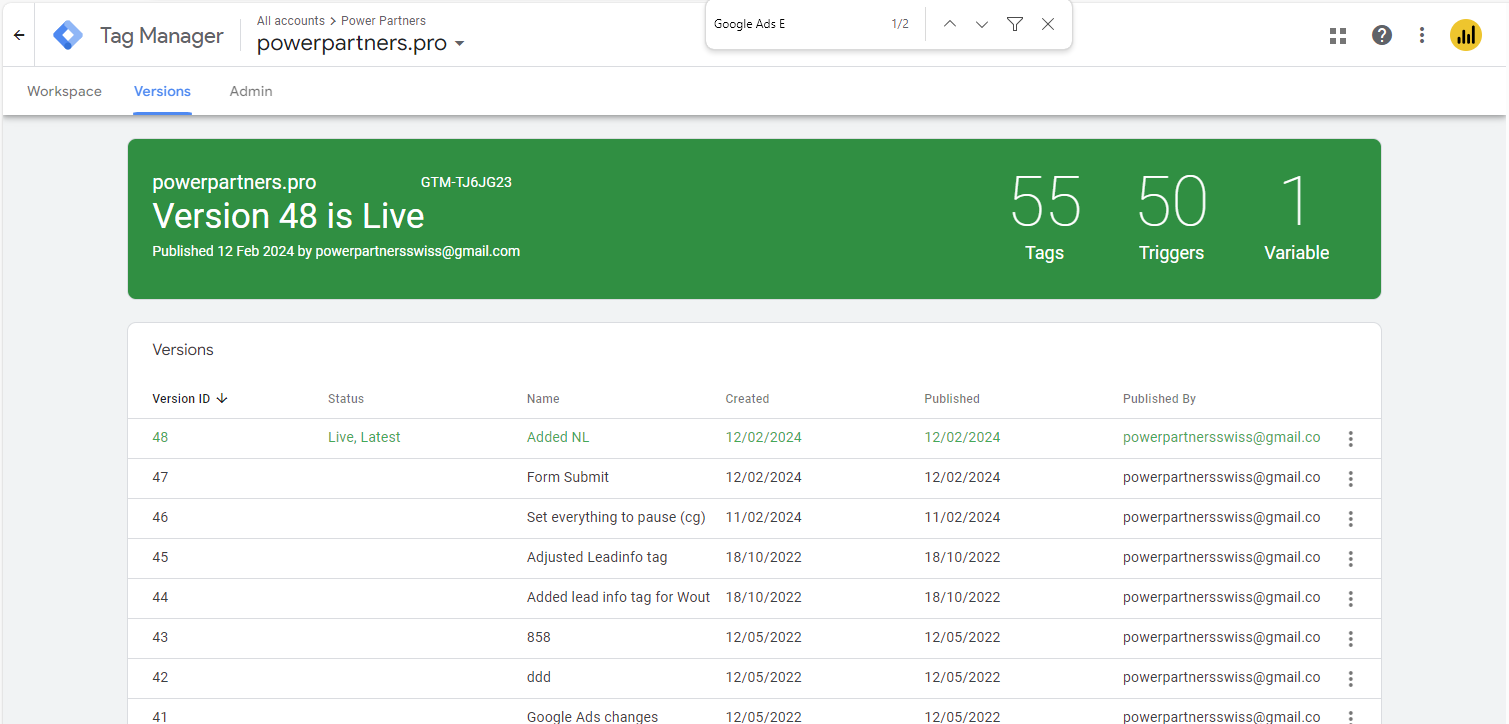
Task: Open the Admin tab
Action: (251, 91)
